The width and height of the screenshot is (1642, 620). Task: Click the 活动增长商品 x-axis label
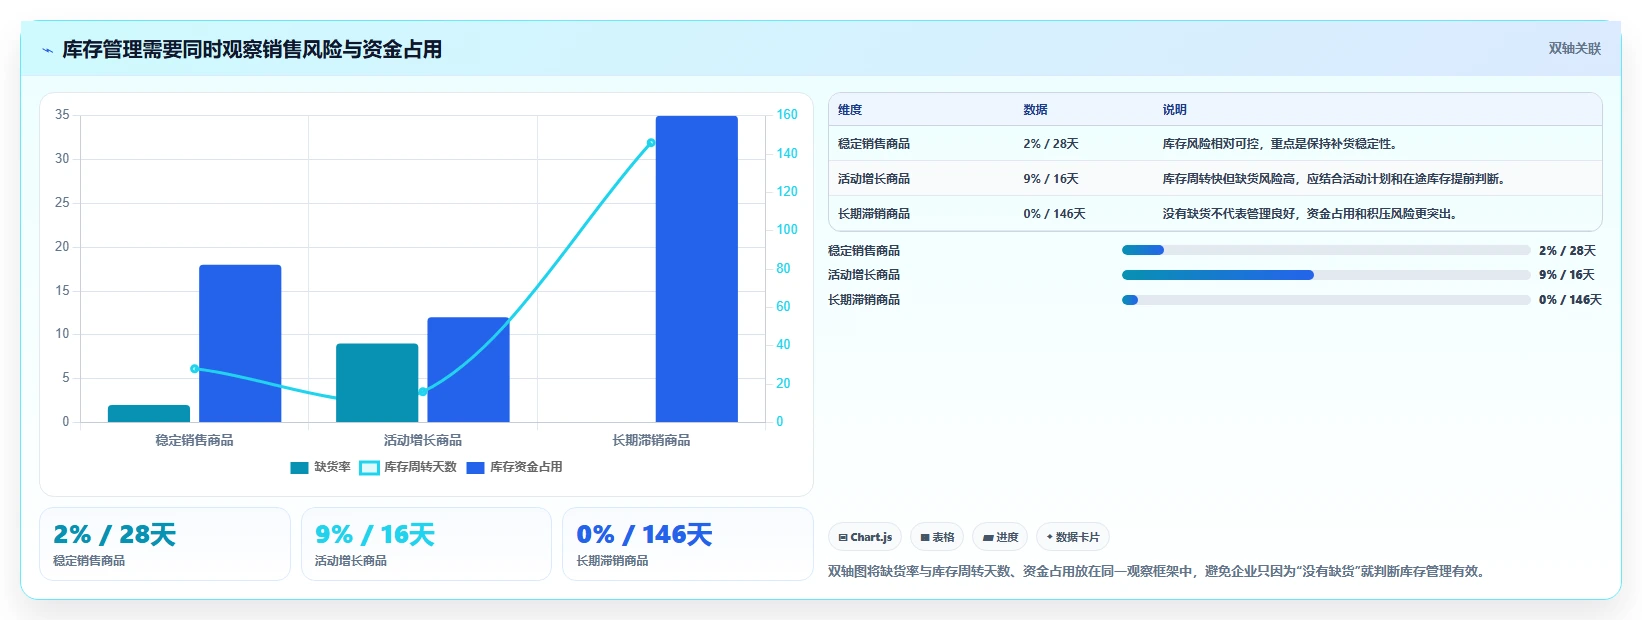click(x=423, y=440)
